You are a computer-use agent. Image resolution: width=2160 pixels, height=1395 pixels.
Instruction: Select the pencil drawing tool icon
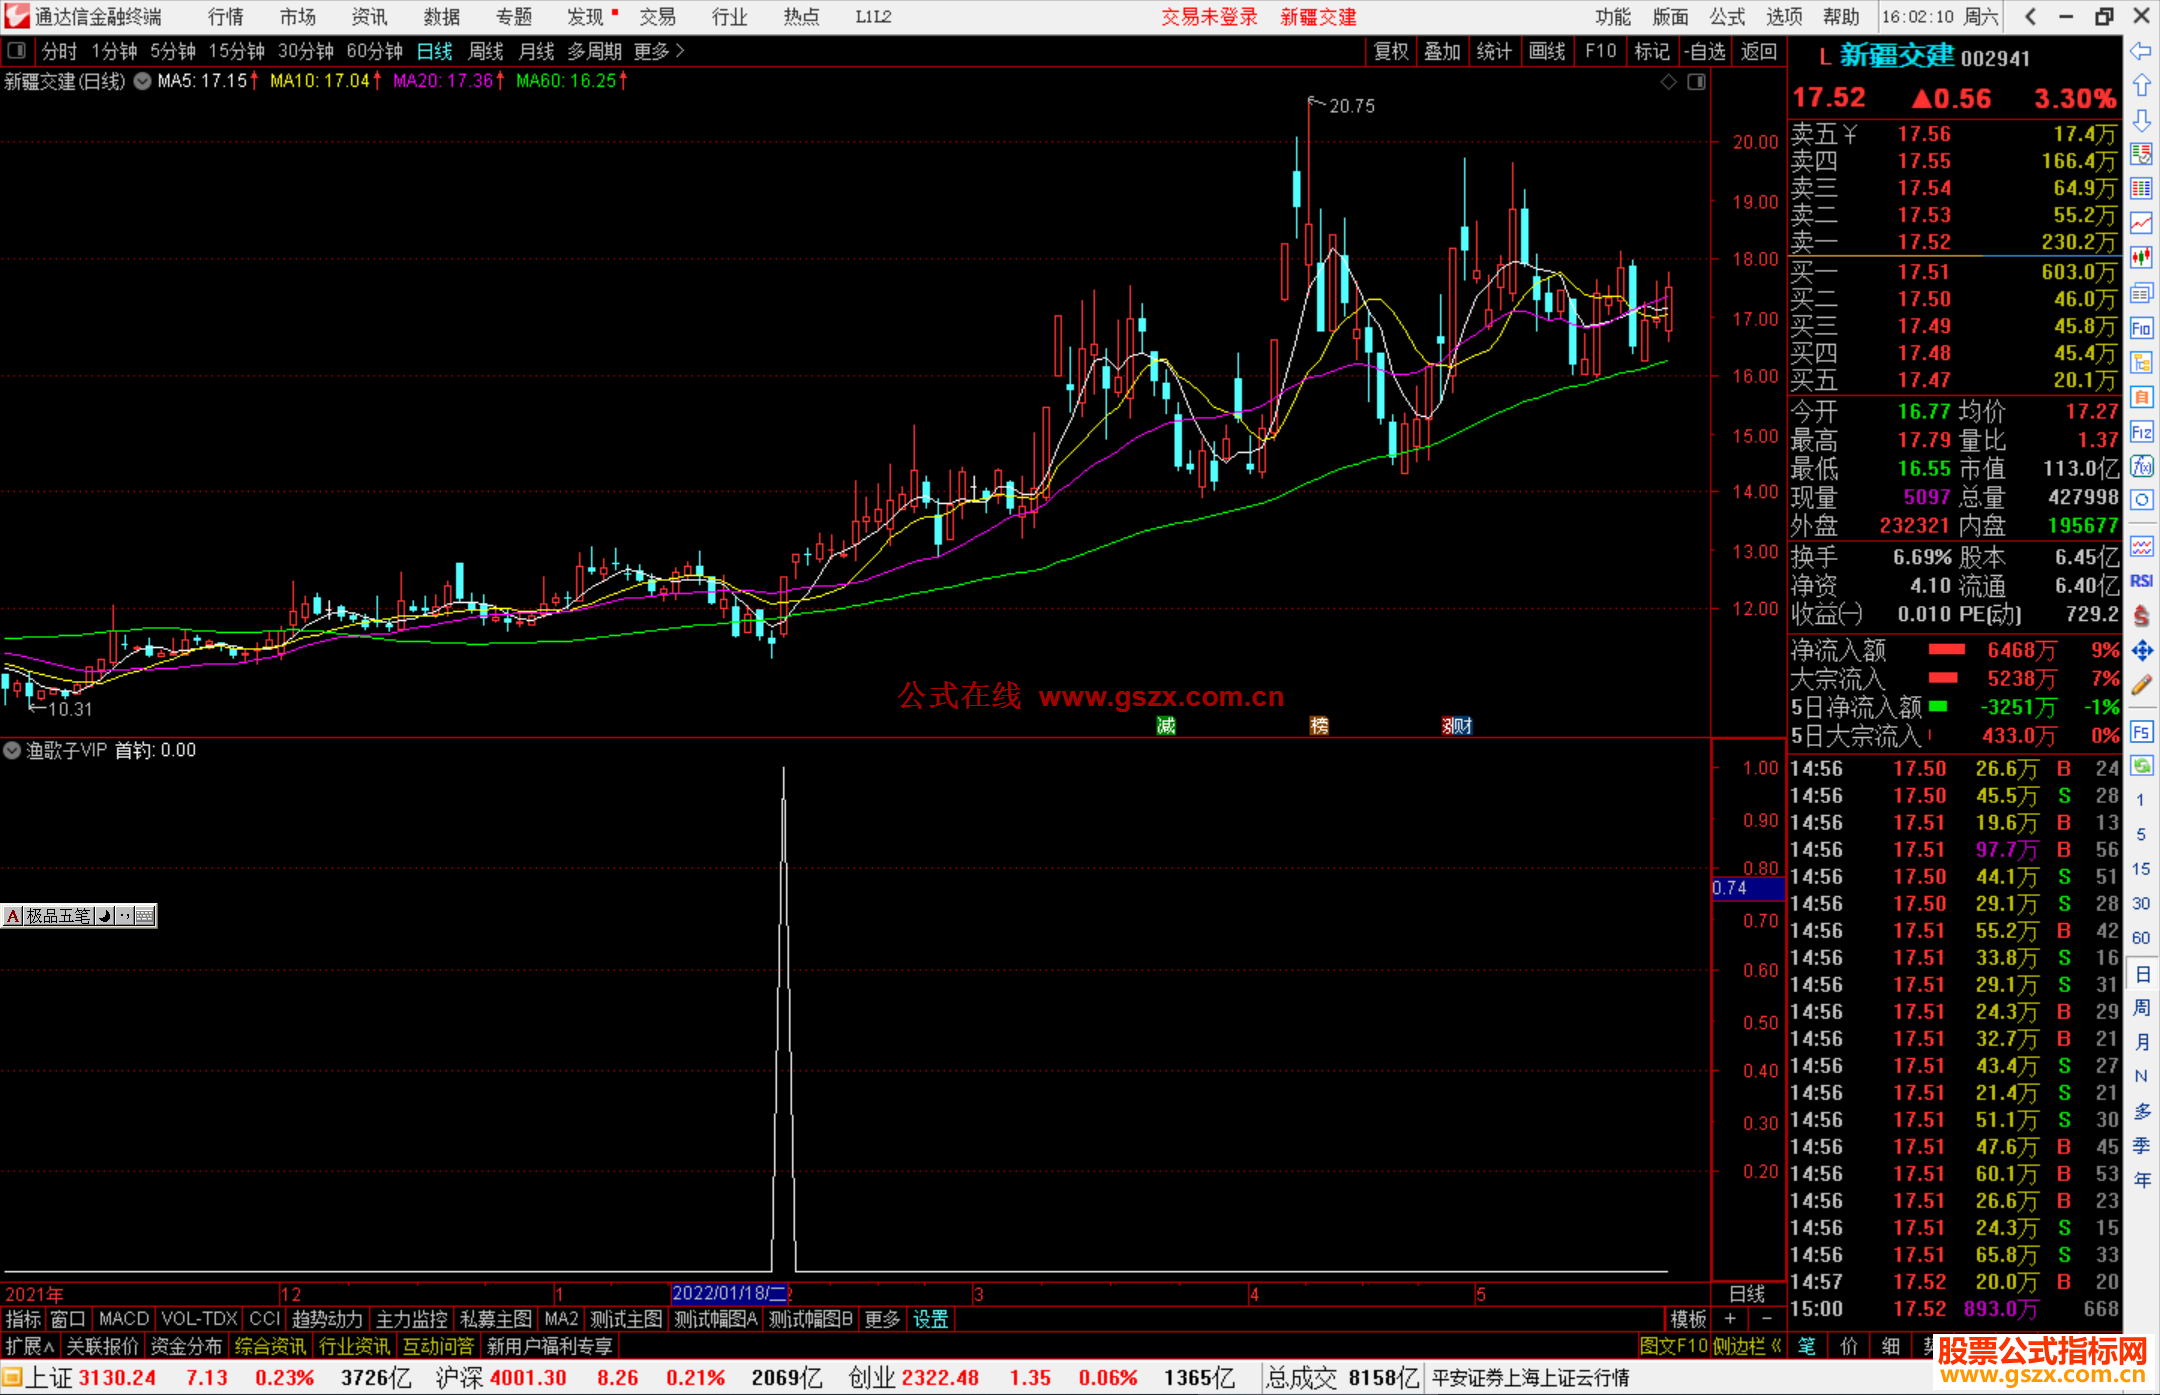pyautogui.click(x=2141, y=685)
